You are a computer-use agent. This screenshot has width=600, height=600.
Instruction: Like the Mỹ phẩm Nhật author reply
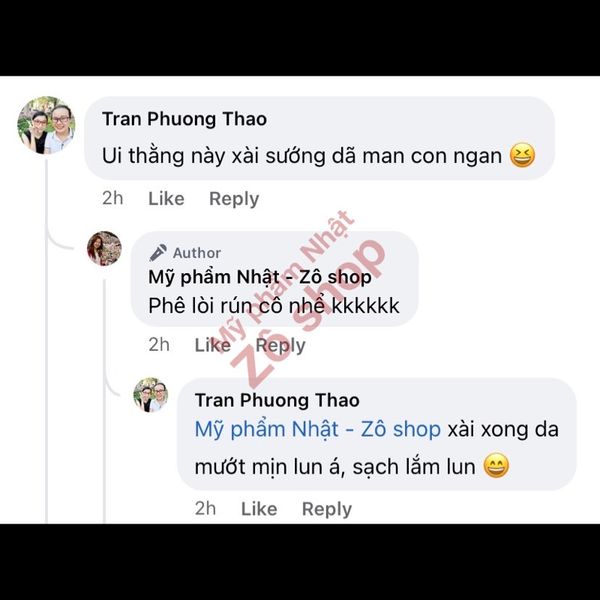pyautogui.click(x=213, y=345)
